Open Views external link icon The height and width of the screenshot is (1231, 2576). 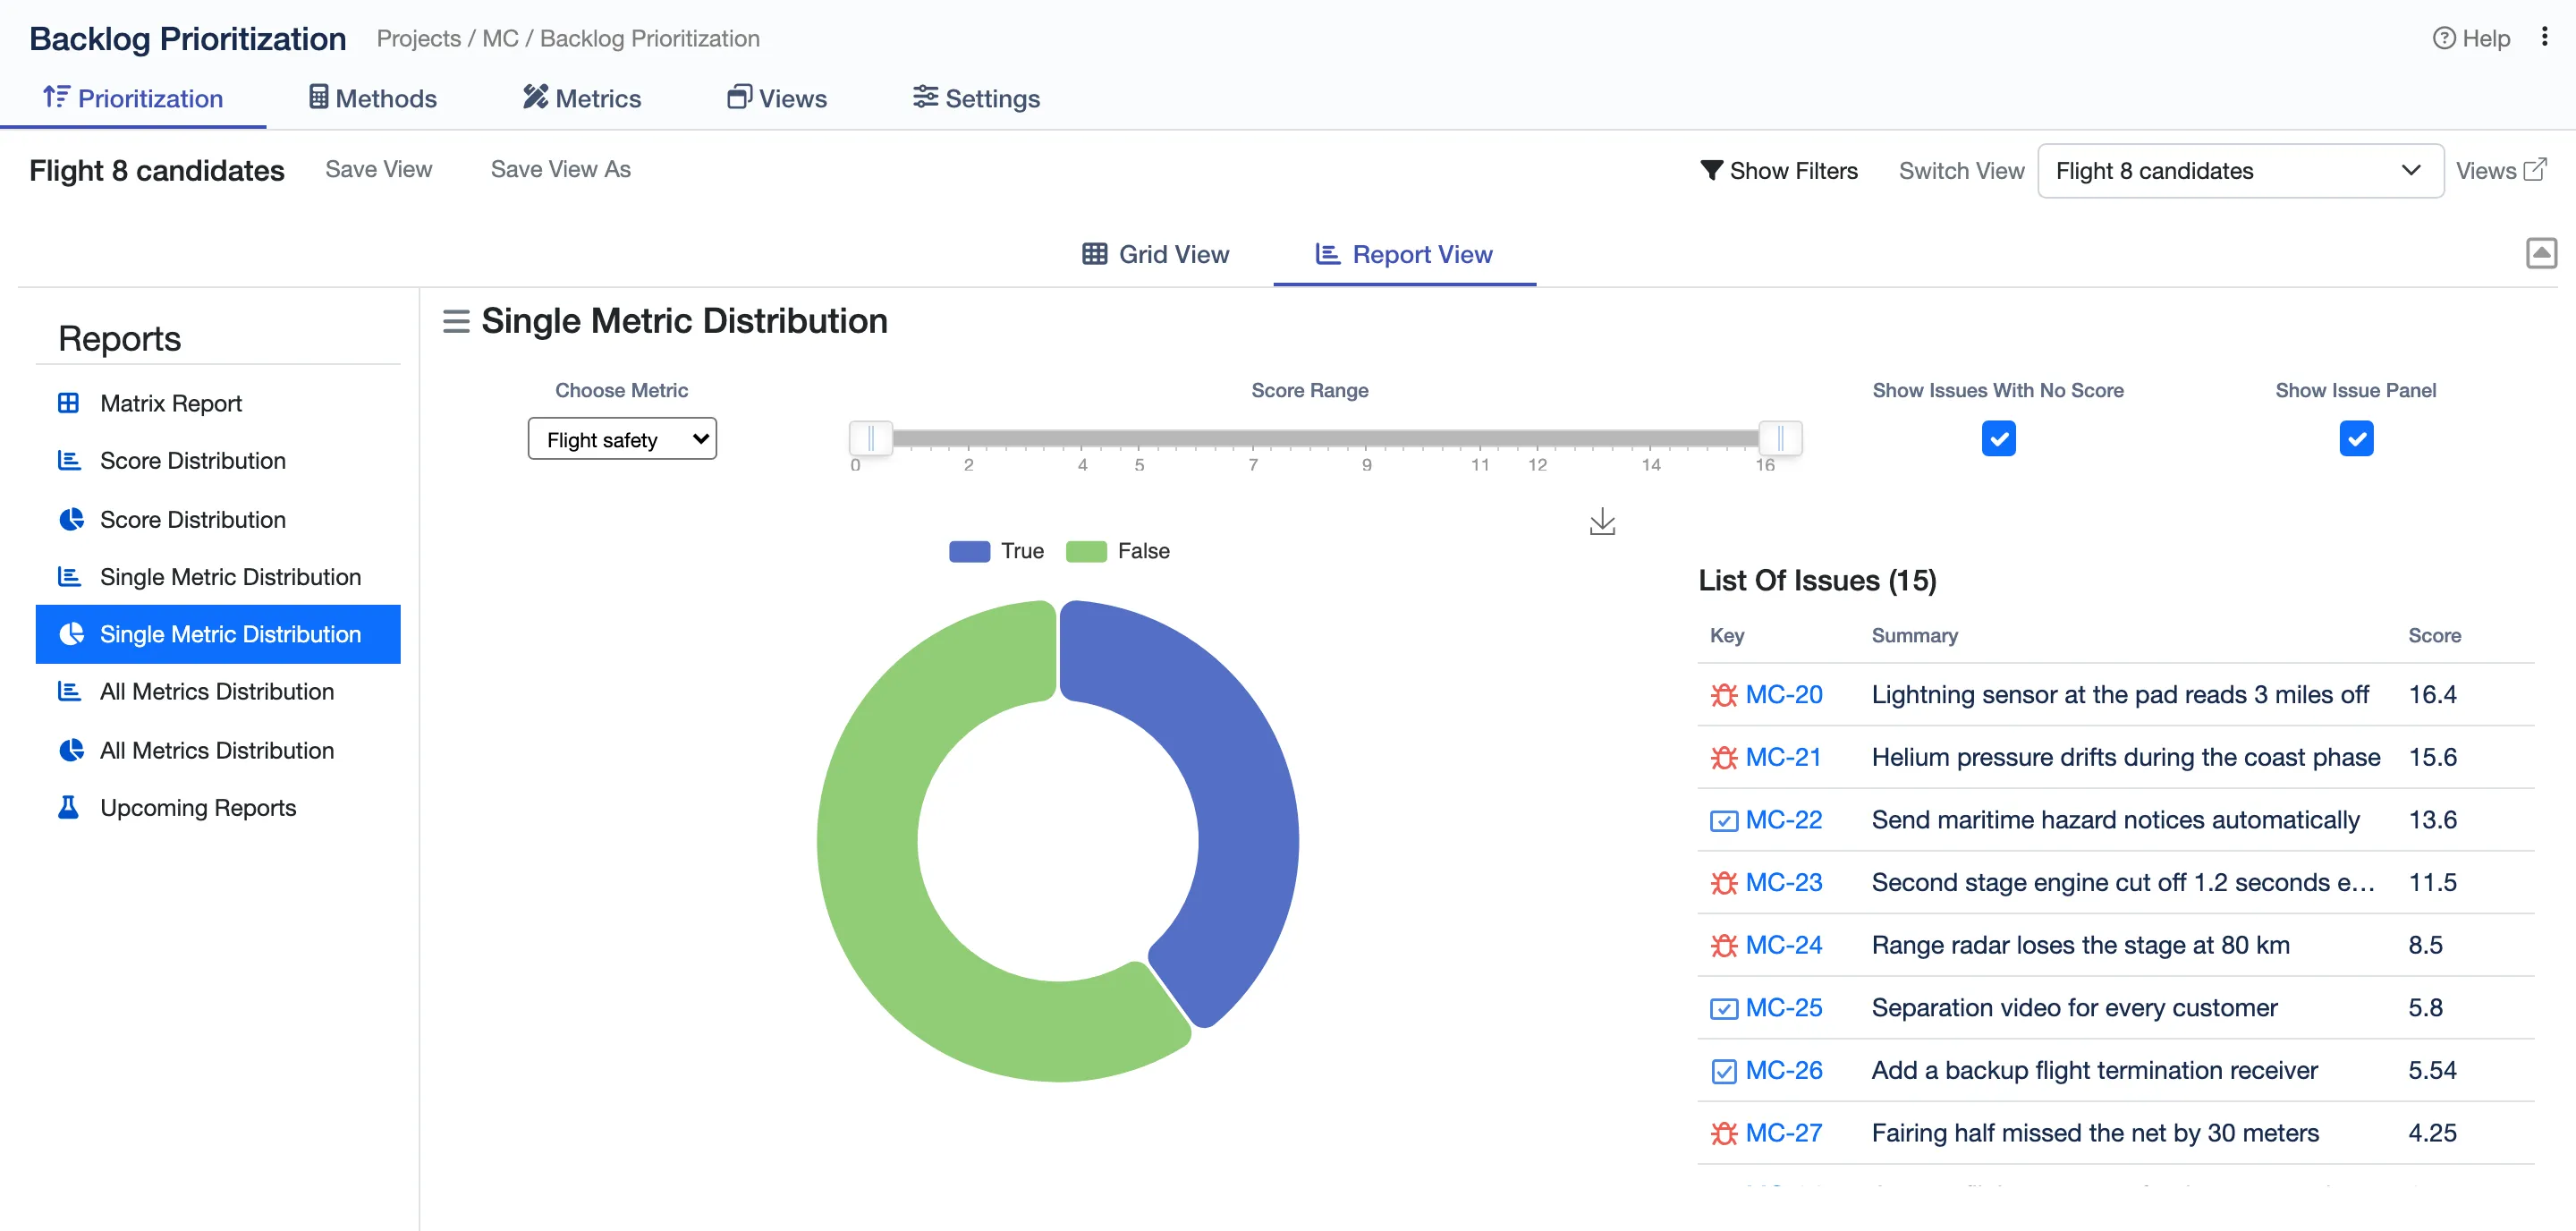(2534, 169)
